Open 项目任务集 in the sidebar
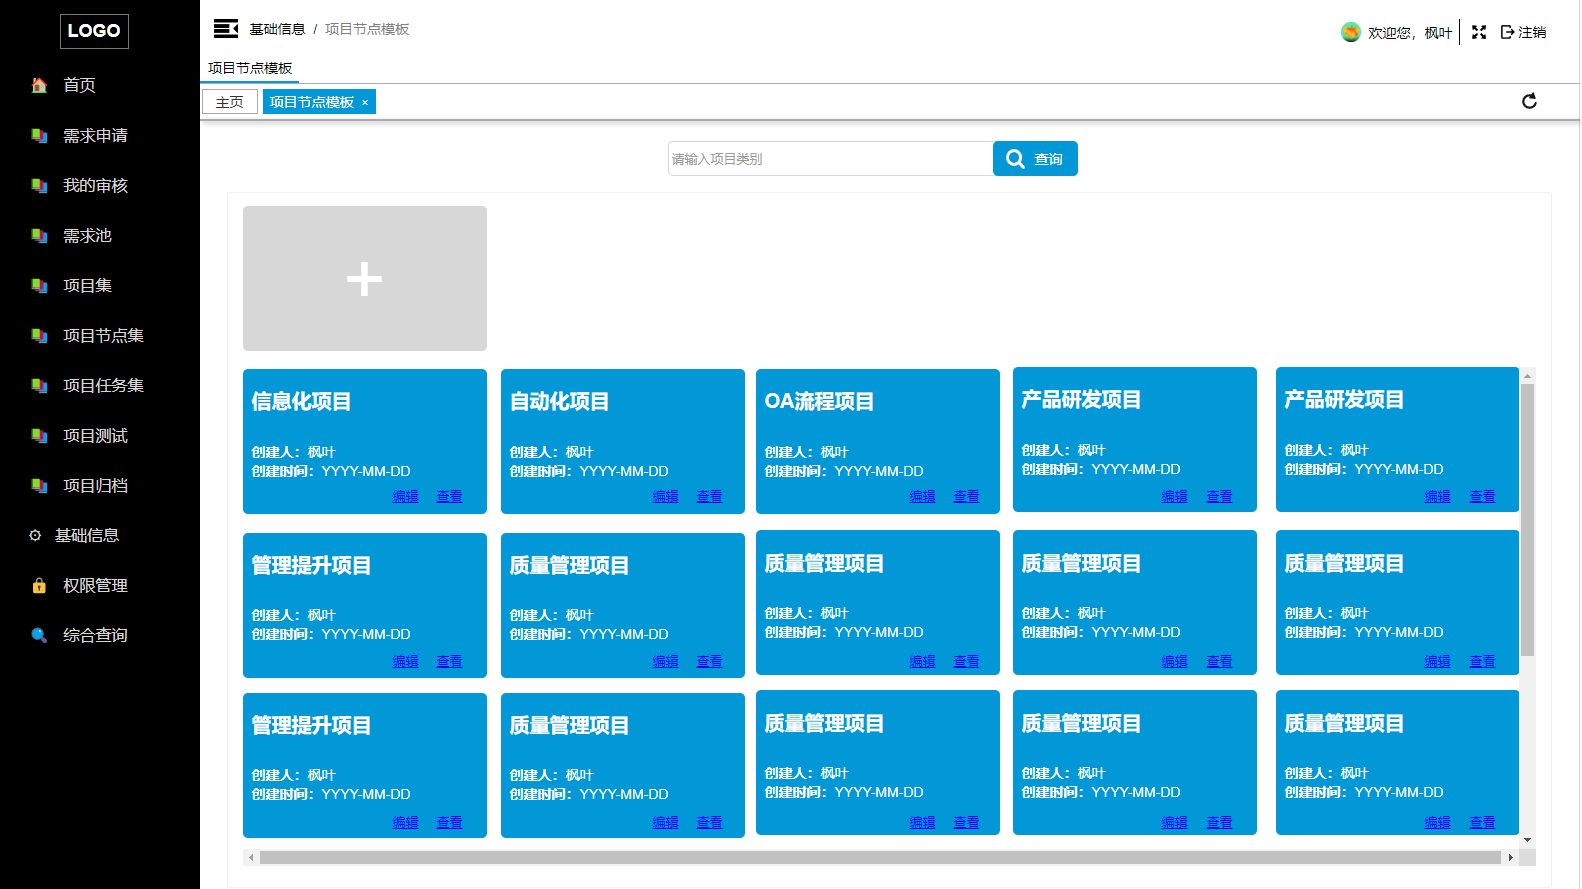 [103, 385]
